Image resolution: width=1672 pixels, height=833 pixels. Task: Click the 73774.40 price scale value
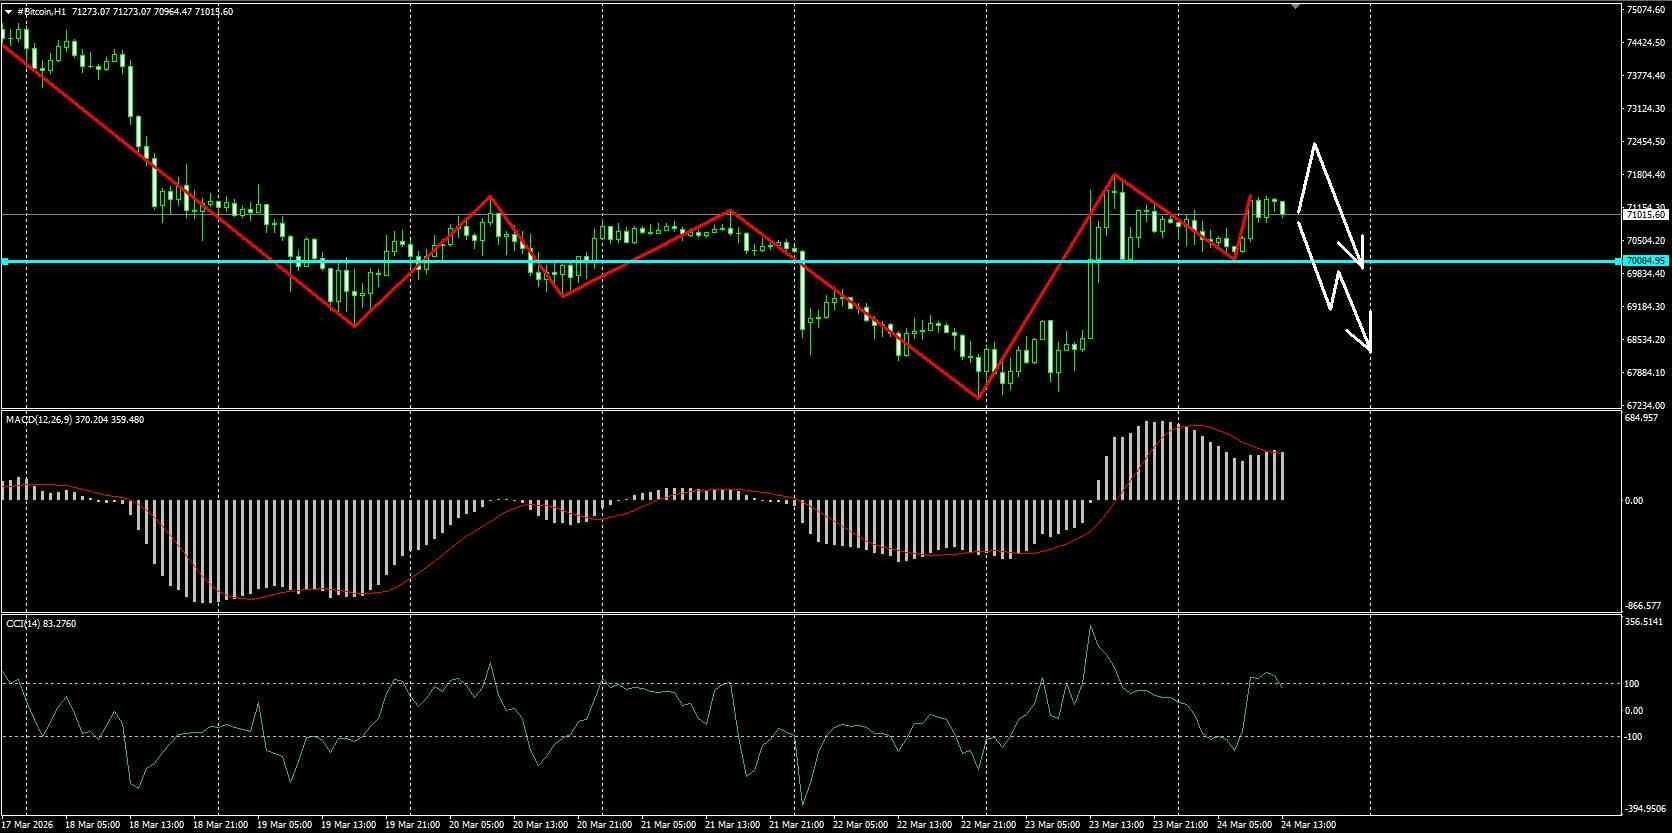pos(1645,76)
